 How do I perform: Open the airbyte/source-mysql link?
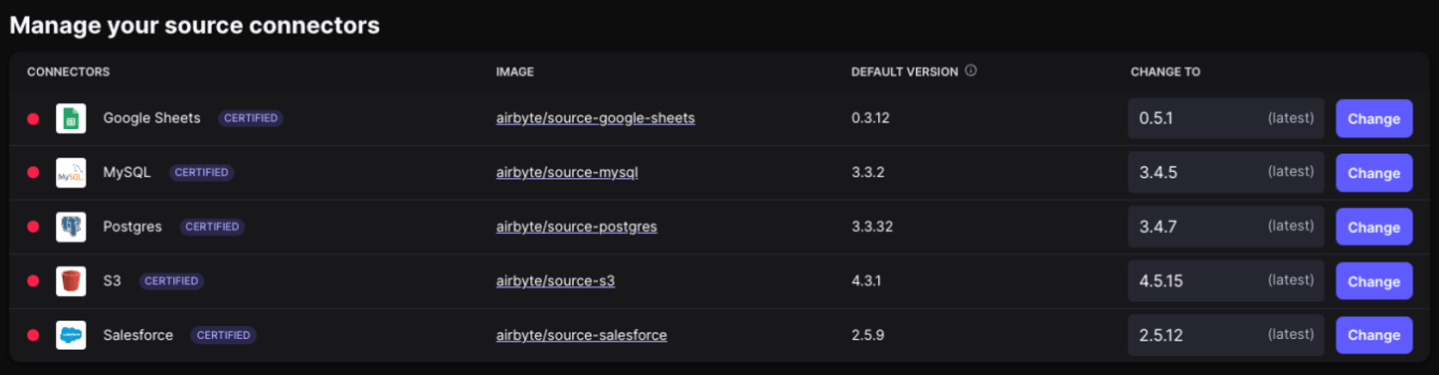pyautogui.click(x=567, y=172)
